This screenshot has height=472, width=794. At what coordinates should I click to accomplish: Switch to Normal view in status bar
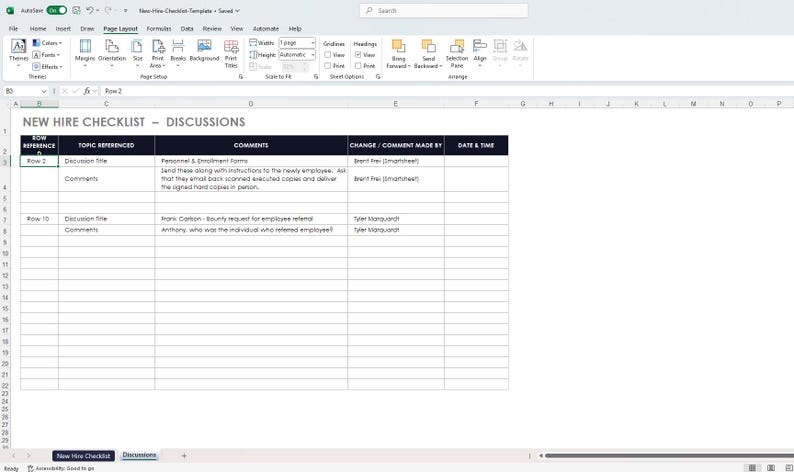click(752, 467)
